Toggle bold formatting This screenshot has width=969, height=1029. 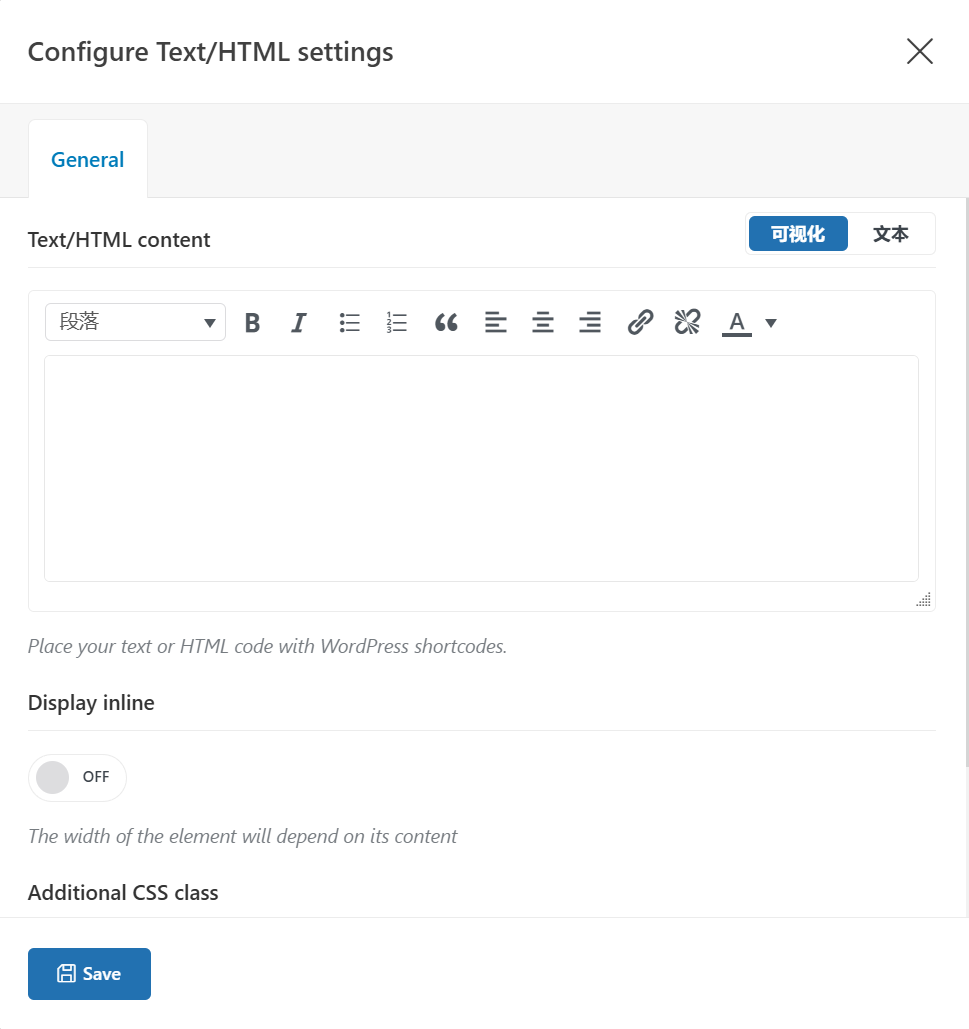pos(252,323)
